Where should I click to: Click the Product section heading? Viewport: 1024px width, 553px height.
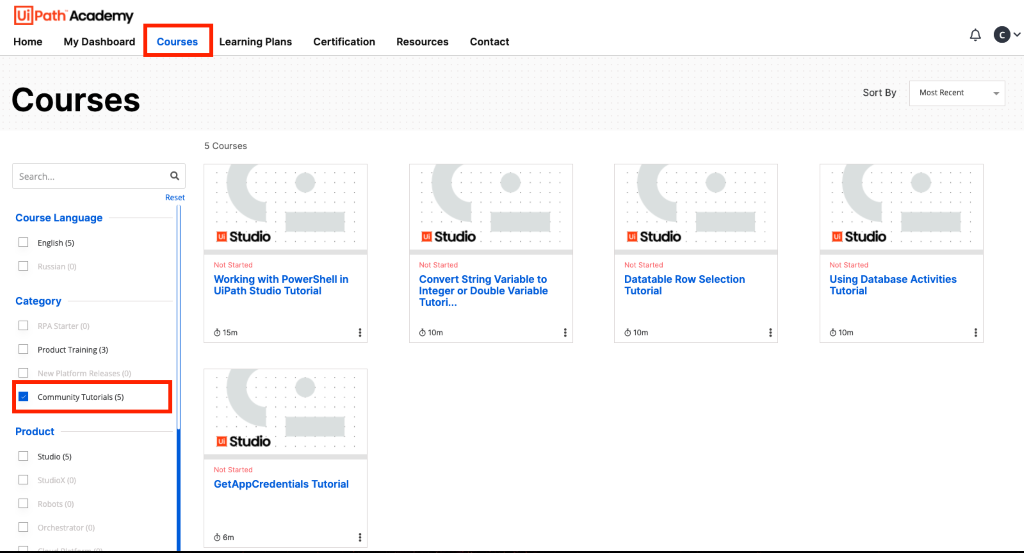tap(35, 432)
